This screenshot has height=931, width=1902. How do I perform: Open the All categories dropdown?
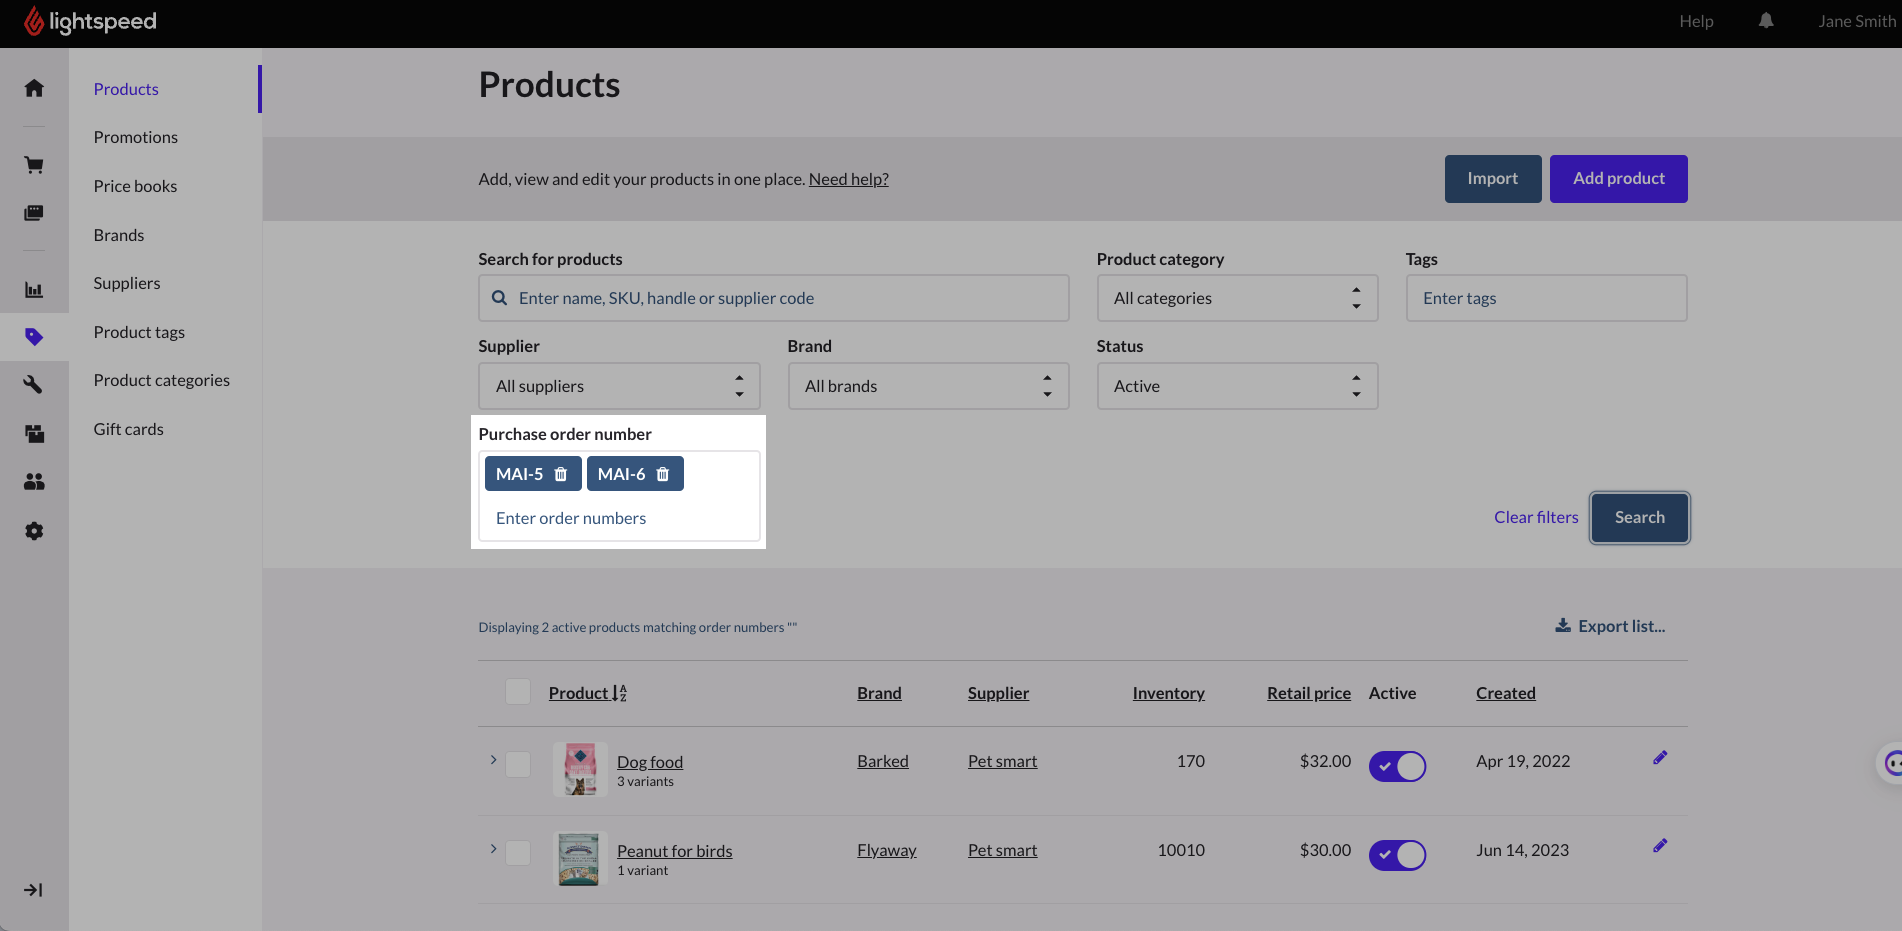1237,298
